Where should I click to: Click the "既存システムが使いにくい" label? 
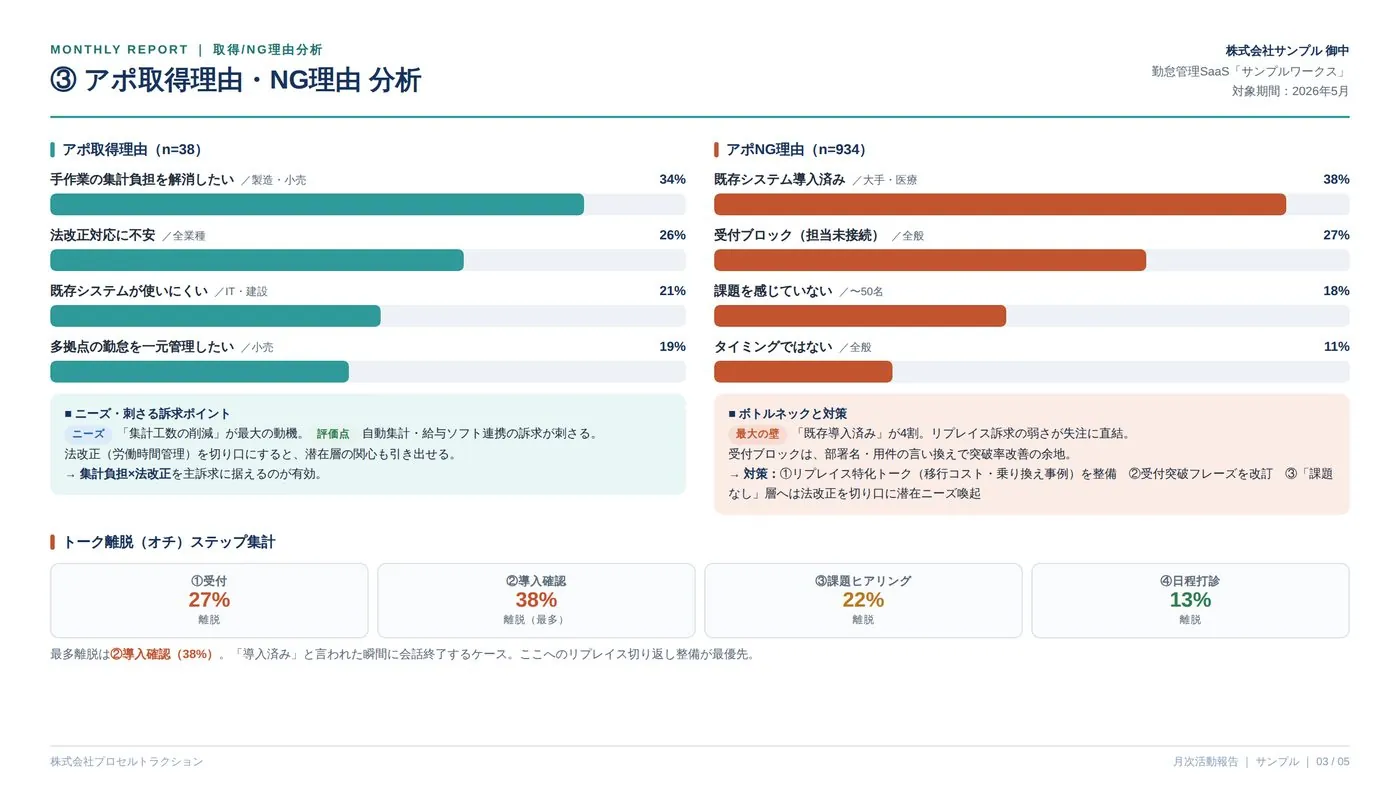click(x=129, y=291)
